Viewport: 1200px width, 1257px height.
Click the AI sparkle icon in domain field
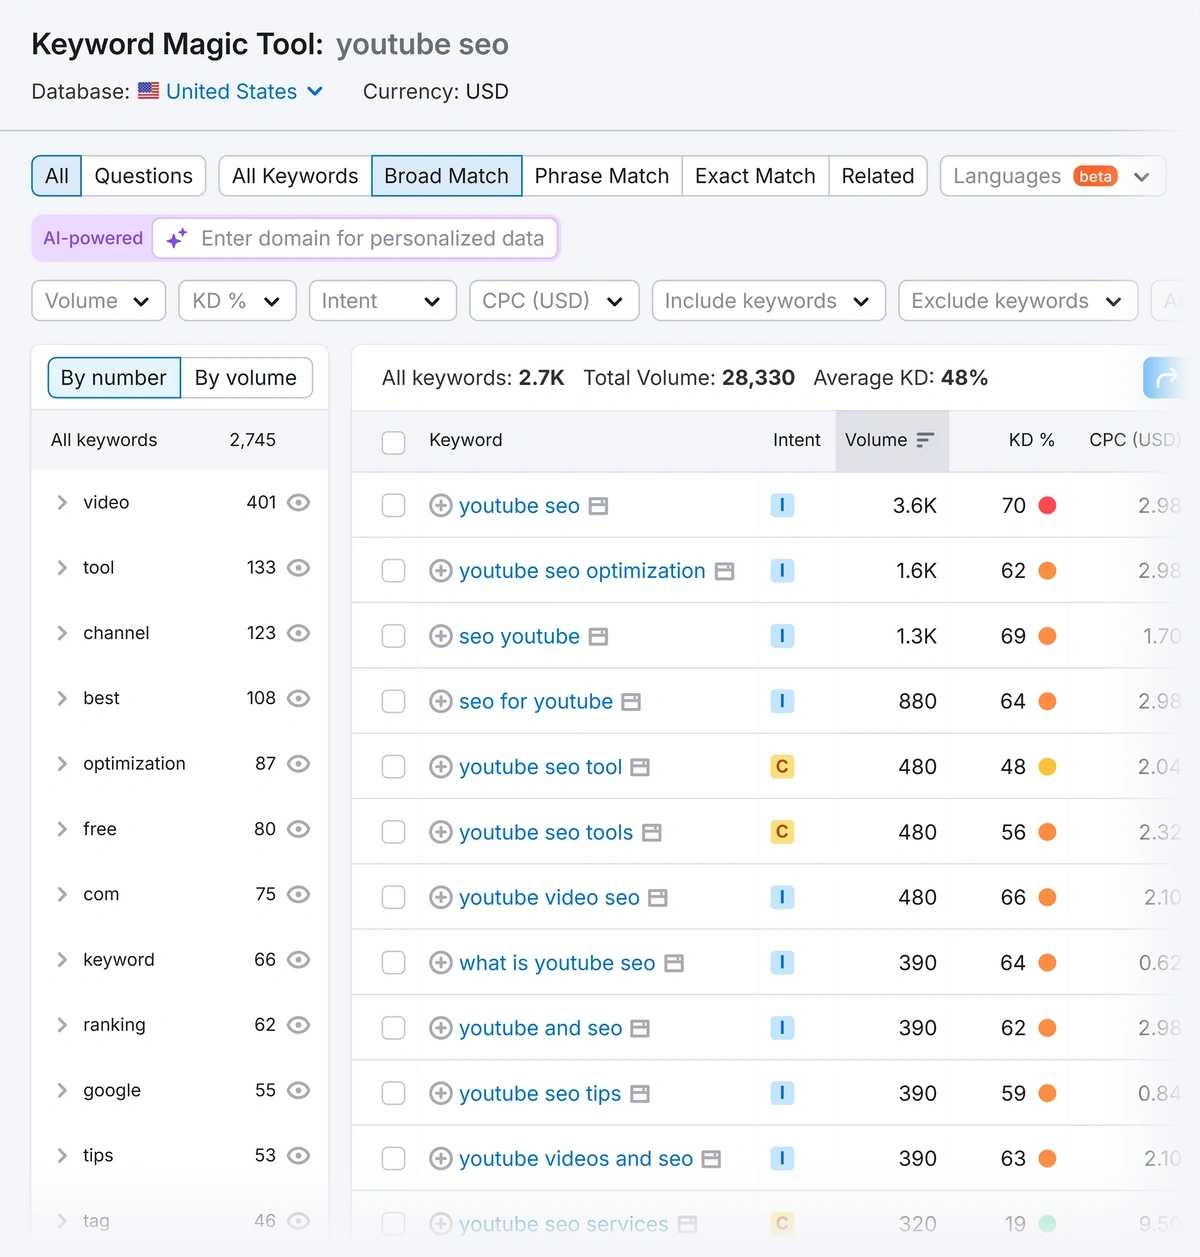coord(177,239)
